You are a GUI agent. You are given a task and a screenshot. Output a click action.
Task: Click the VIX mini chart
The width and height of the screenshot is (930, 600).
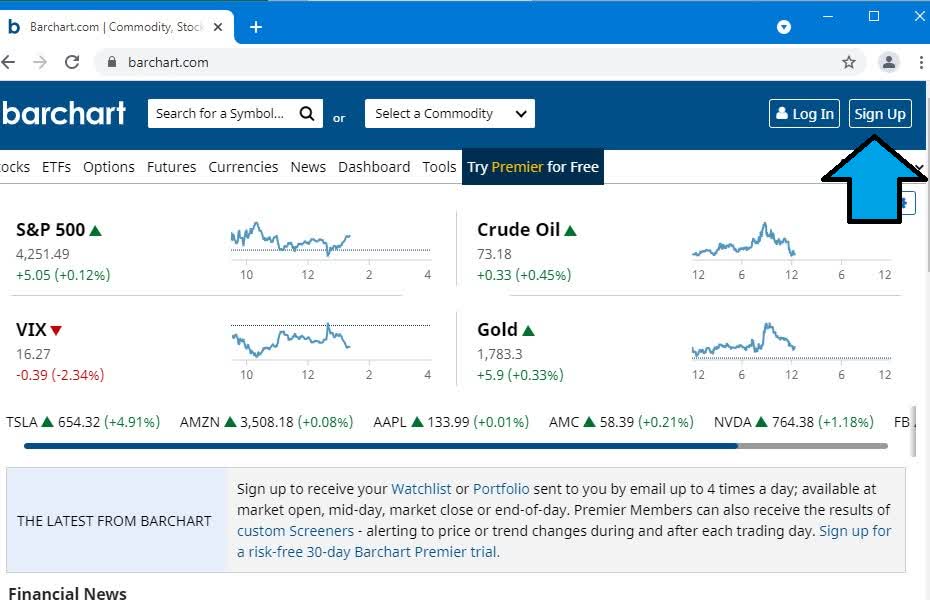click(x=331, y=350)
